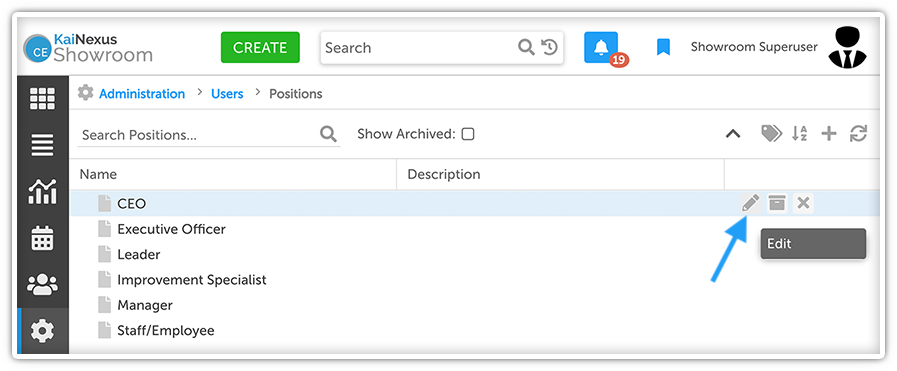Screen dimensions: 897x371
Task: Open search history clock icon
Action: pyautogui.click(x=549, y=47)
